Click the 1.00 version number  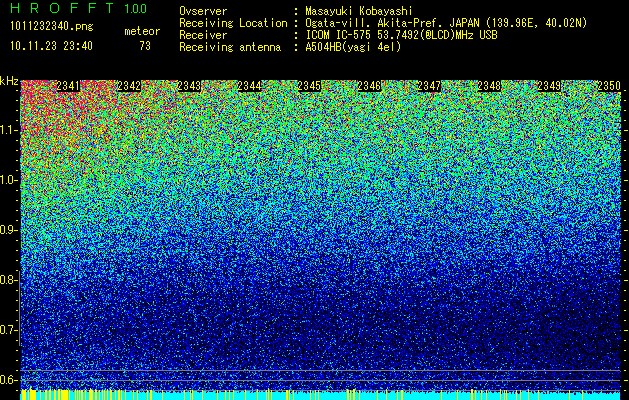point(136,8)
